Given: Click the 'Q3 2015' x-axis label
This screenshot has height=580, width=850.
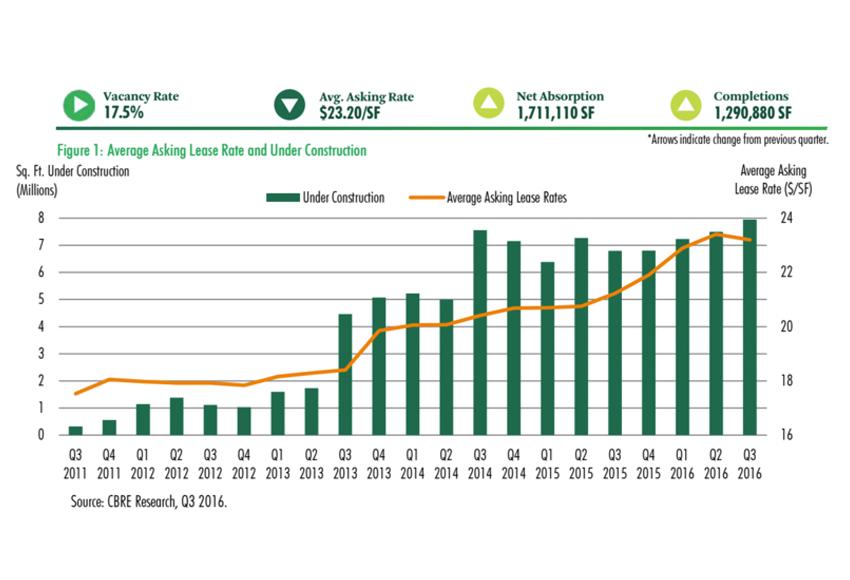Looking at the screenshot, I should (x=615, y=465).
